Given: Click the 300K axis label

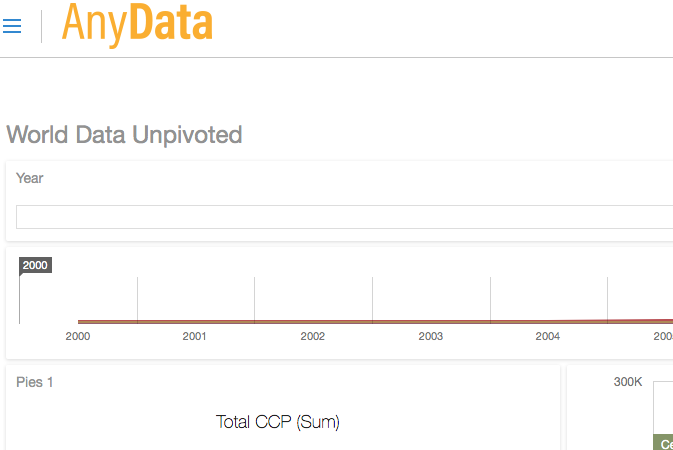Looking at the screenshot, I should click(628, 382).
